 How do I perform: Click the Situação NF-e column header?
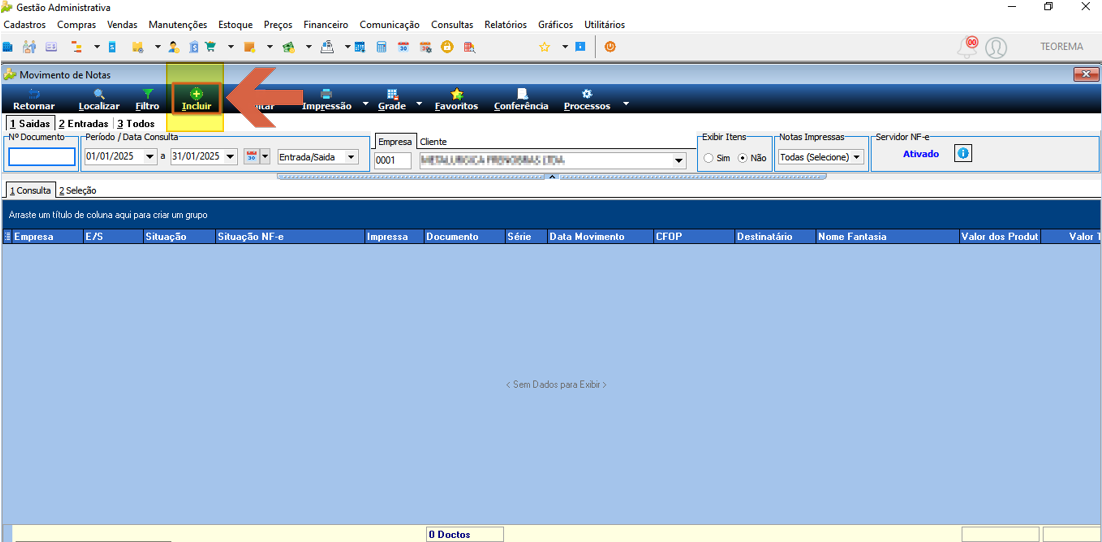point(290,237)
